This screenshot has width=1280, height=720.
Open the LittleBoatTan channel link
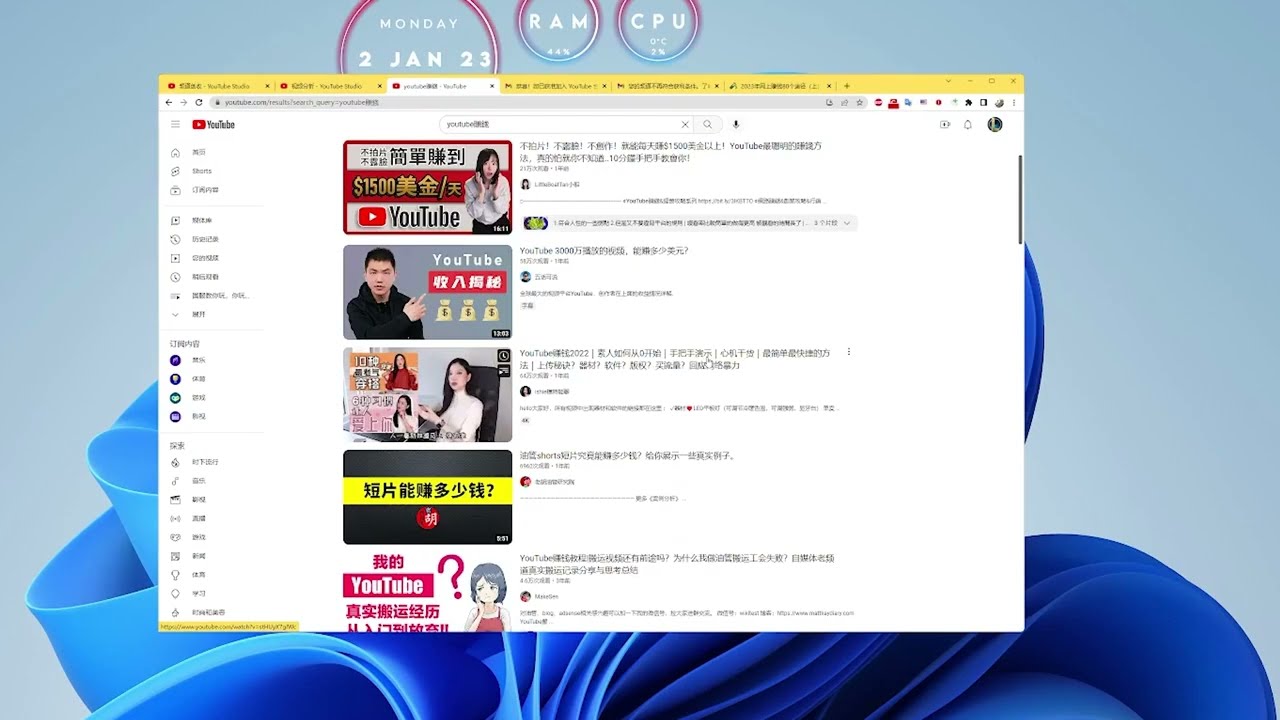point(557,184)
